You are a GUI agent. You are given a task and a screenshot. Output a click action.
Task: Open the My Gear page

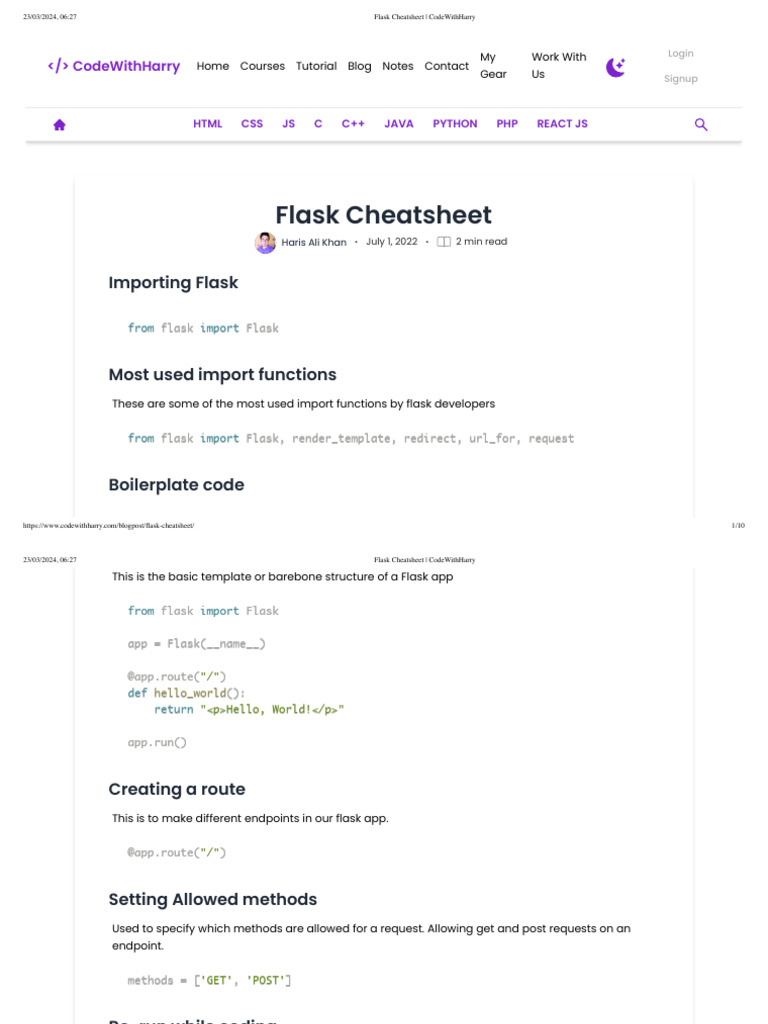493,66
